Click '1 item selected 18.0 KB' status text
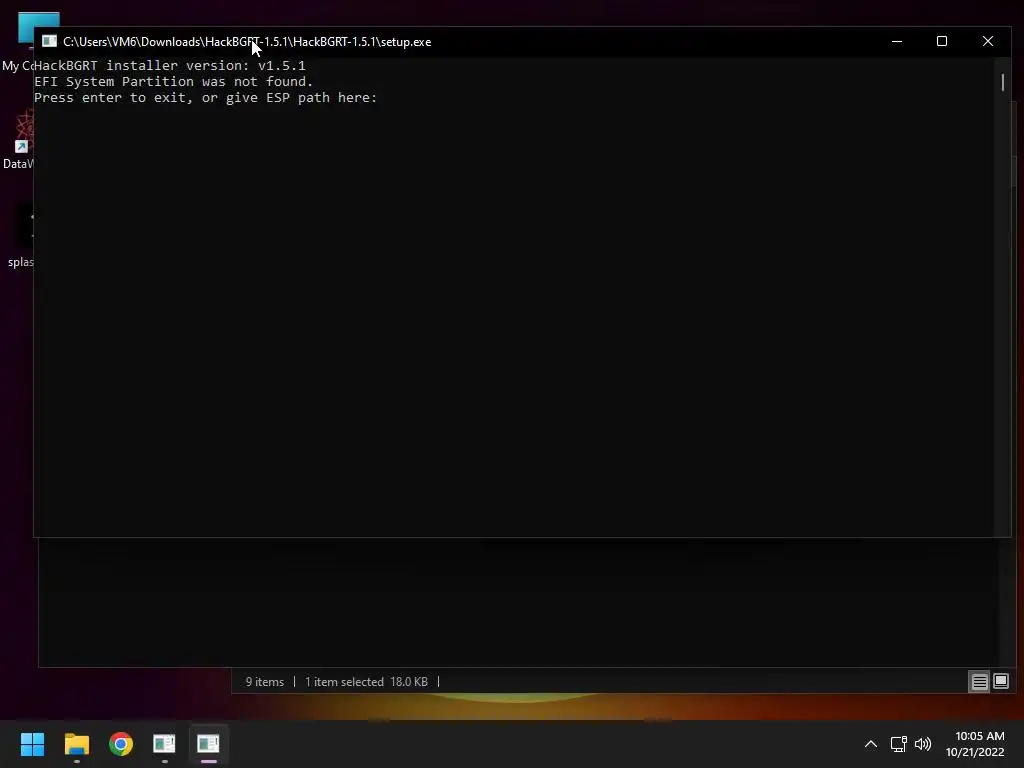 coord(366,682)
